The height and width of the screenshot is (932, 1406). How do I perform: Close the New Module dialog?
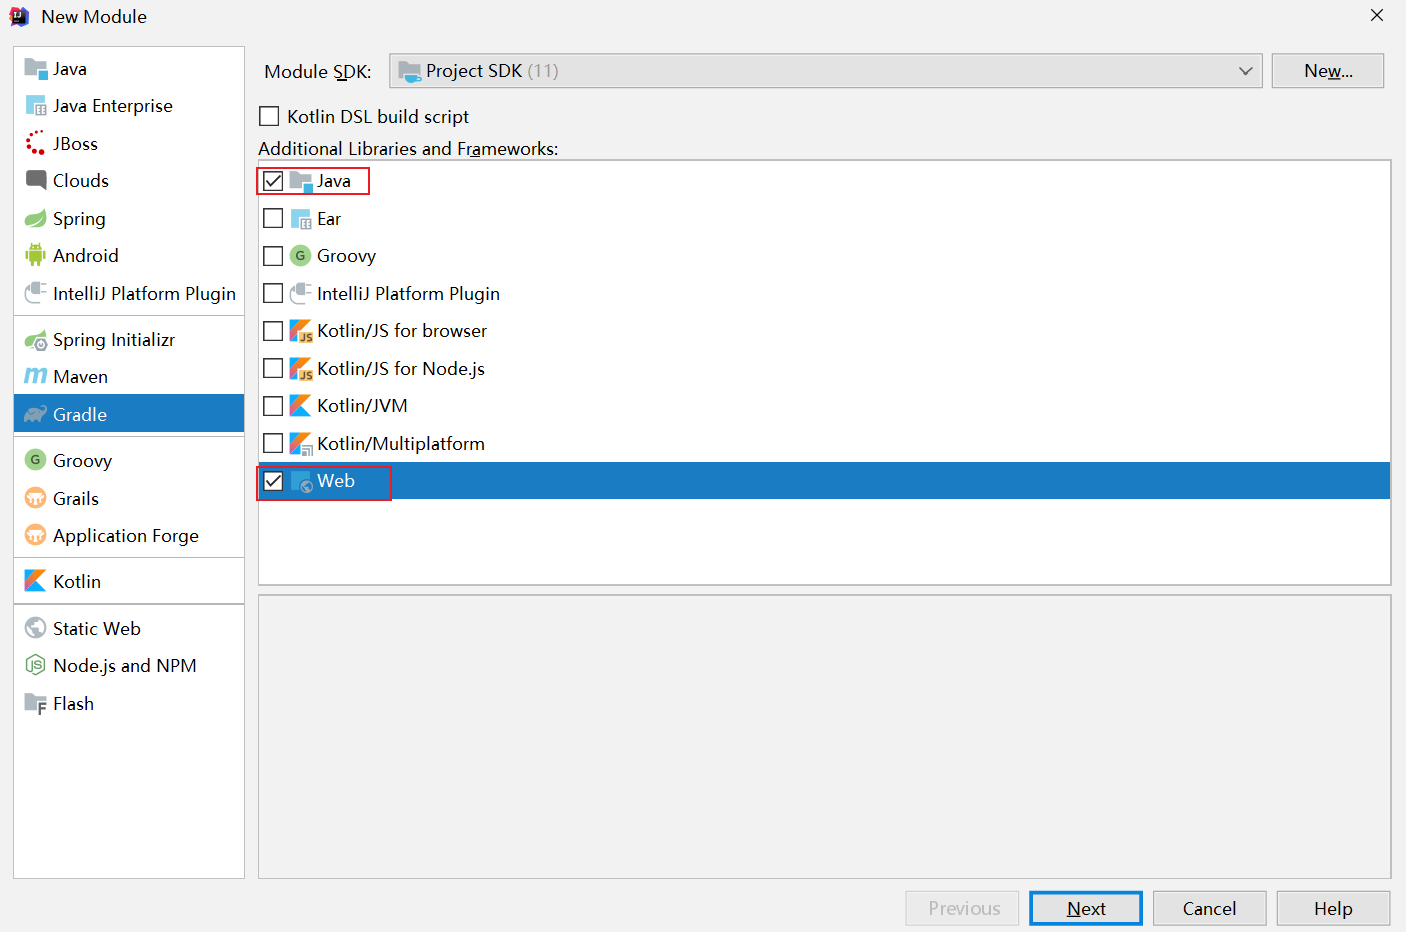pyautogui.click(x=1377, y=15)
